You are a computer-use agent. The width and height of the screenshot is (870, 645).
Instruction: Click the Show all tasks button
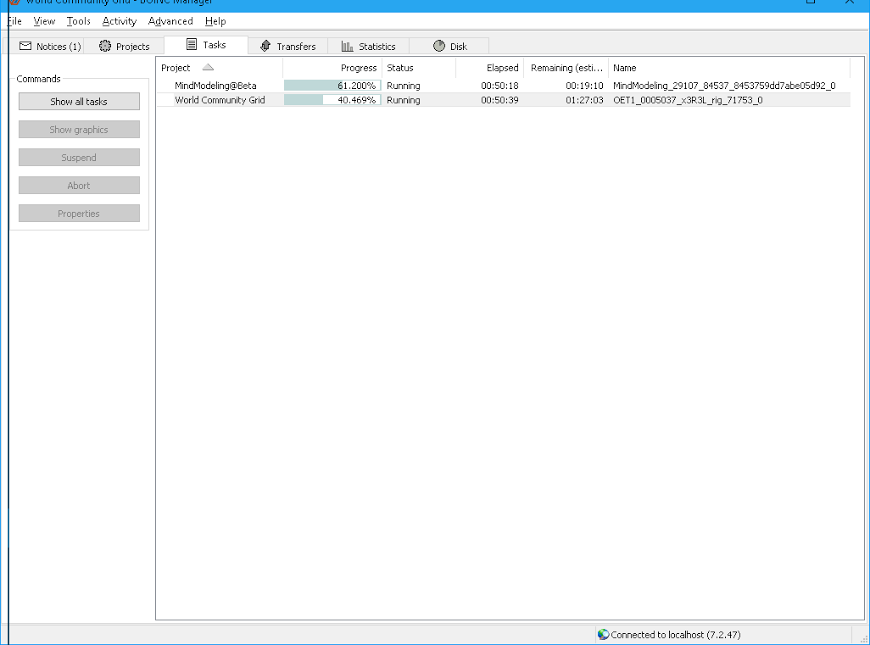[x=79, y=102]
